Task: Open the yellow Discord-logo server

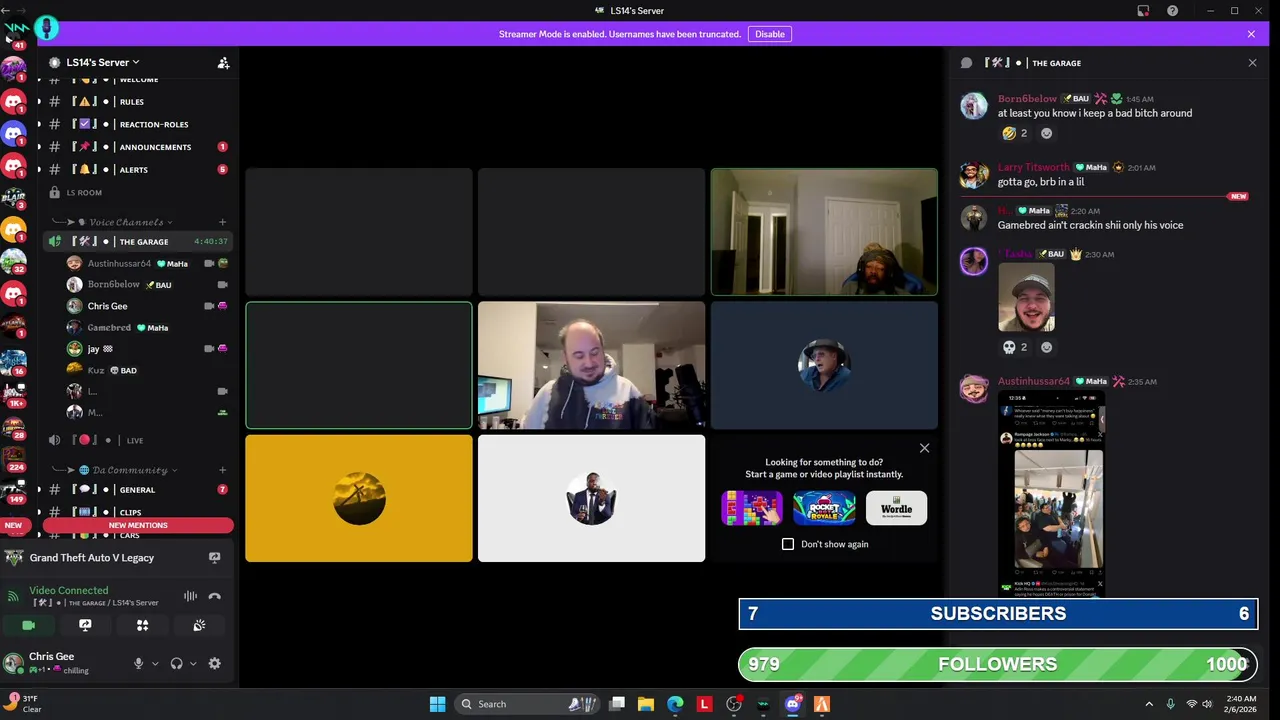Action: click(x=13, y=230)
